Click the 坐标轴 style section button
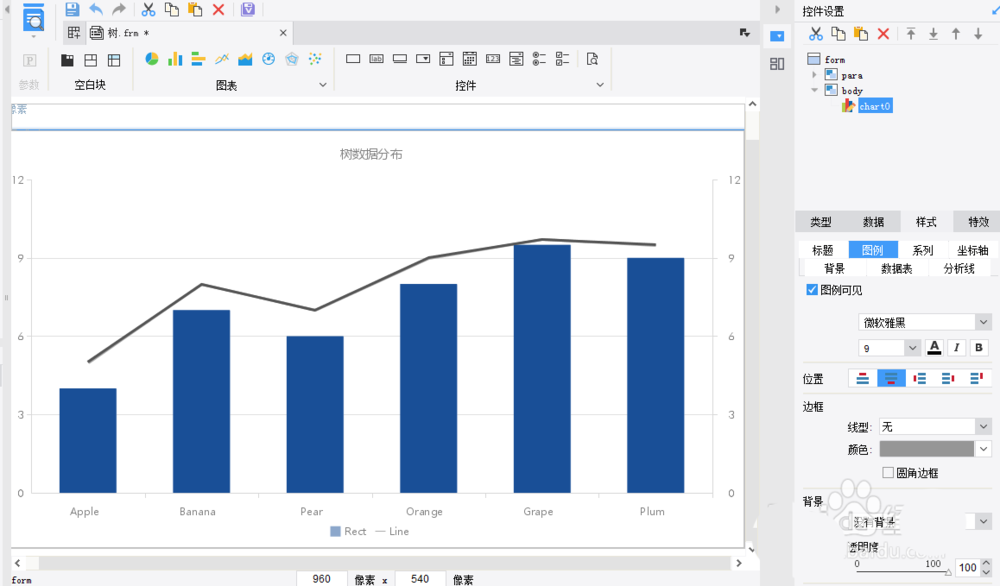The width and height of the screenshot is (1000, 586). pos(972,251)
